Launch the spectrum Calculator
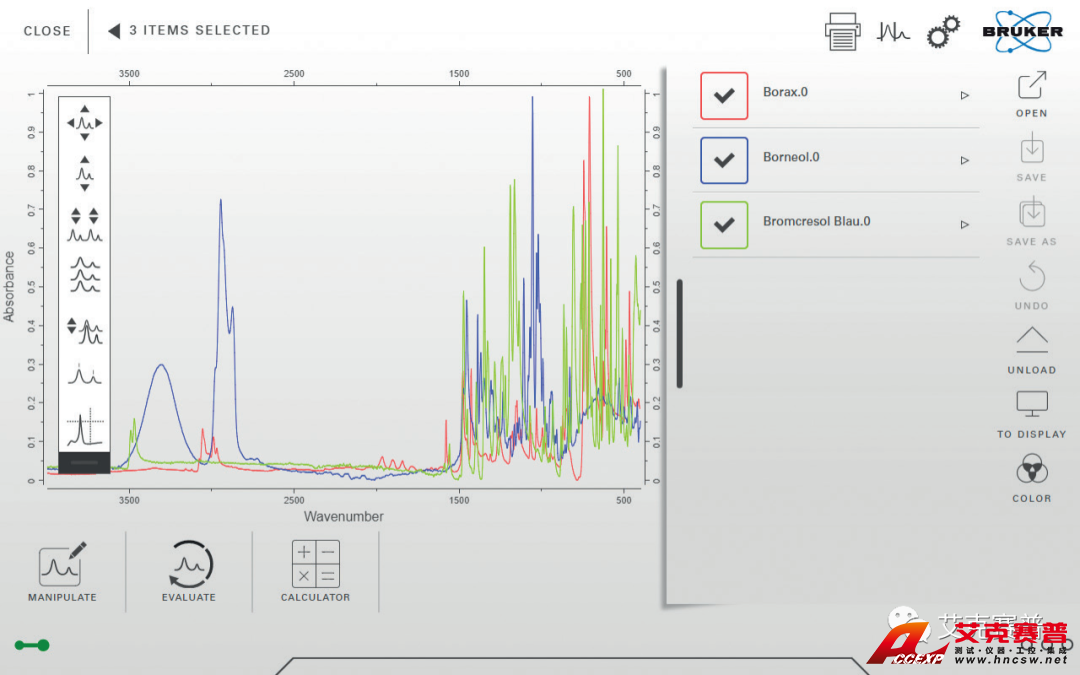This screenshot has width=1080, height=675. click(315, 565)
